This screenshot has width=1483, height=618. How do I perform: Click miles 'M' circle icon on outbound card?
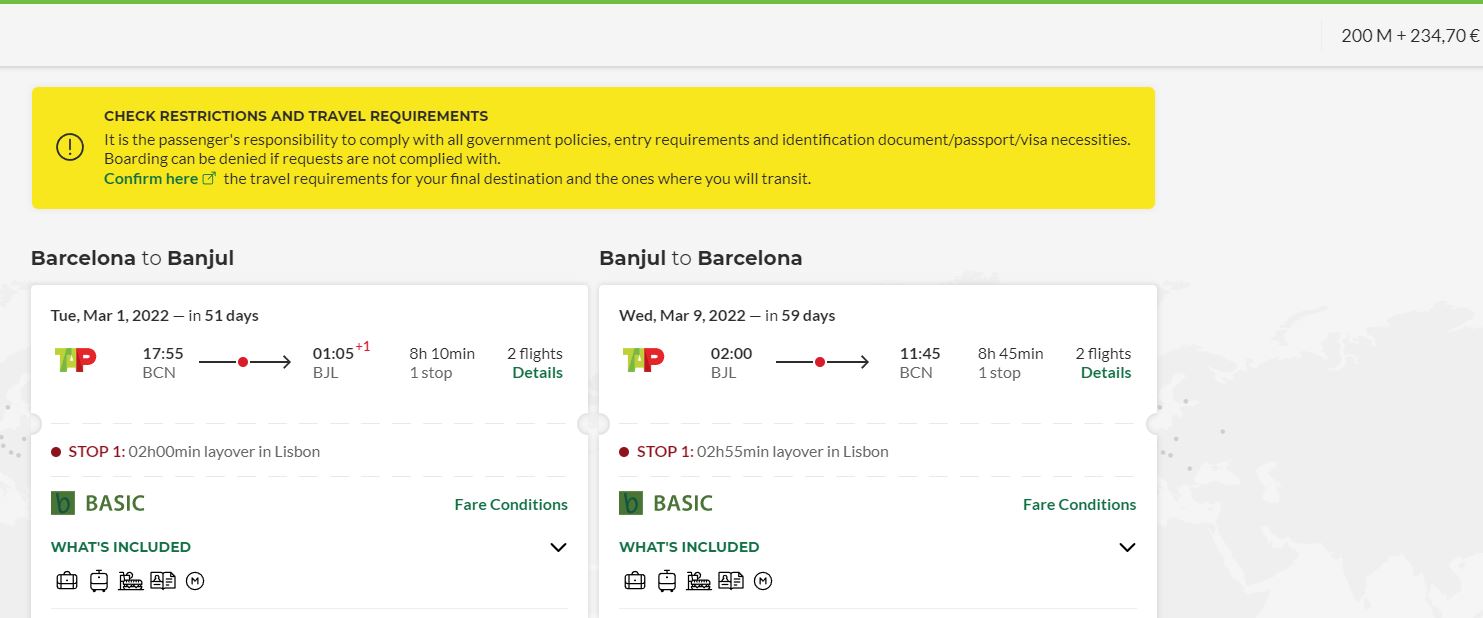pos(195,580)
